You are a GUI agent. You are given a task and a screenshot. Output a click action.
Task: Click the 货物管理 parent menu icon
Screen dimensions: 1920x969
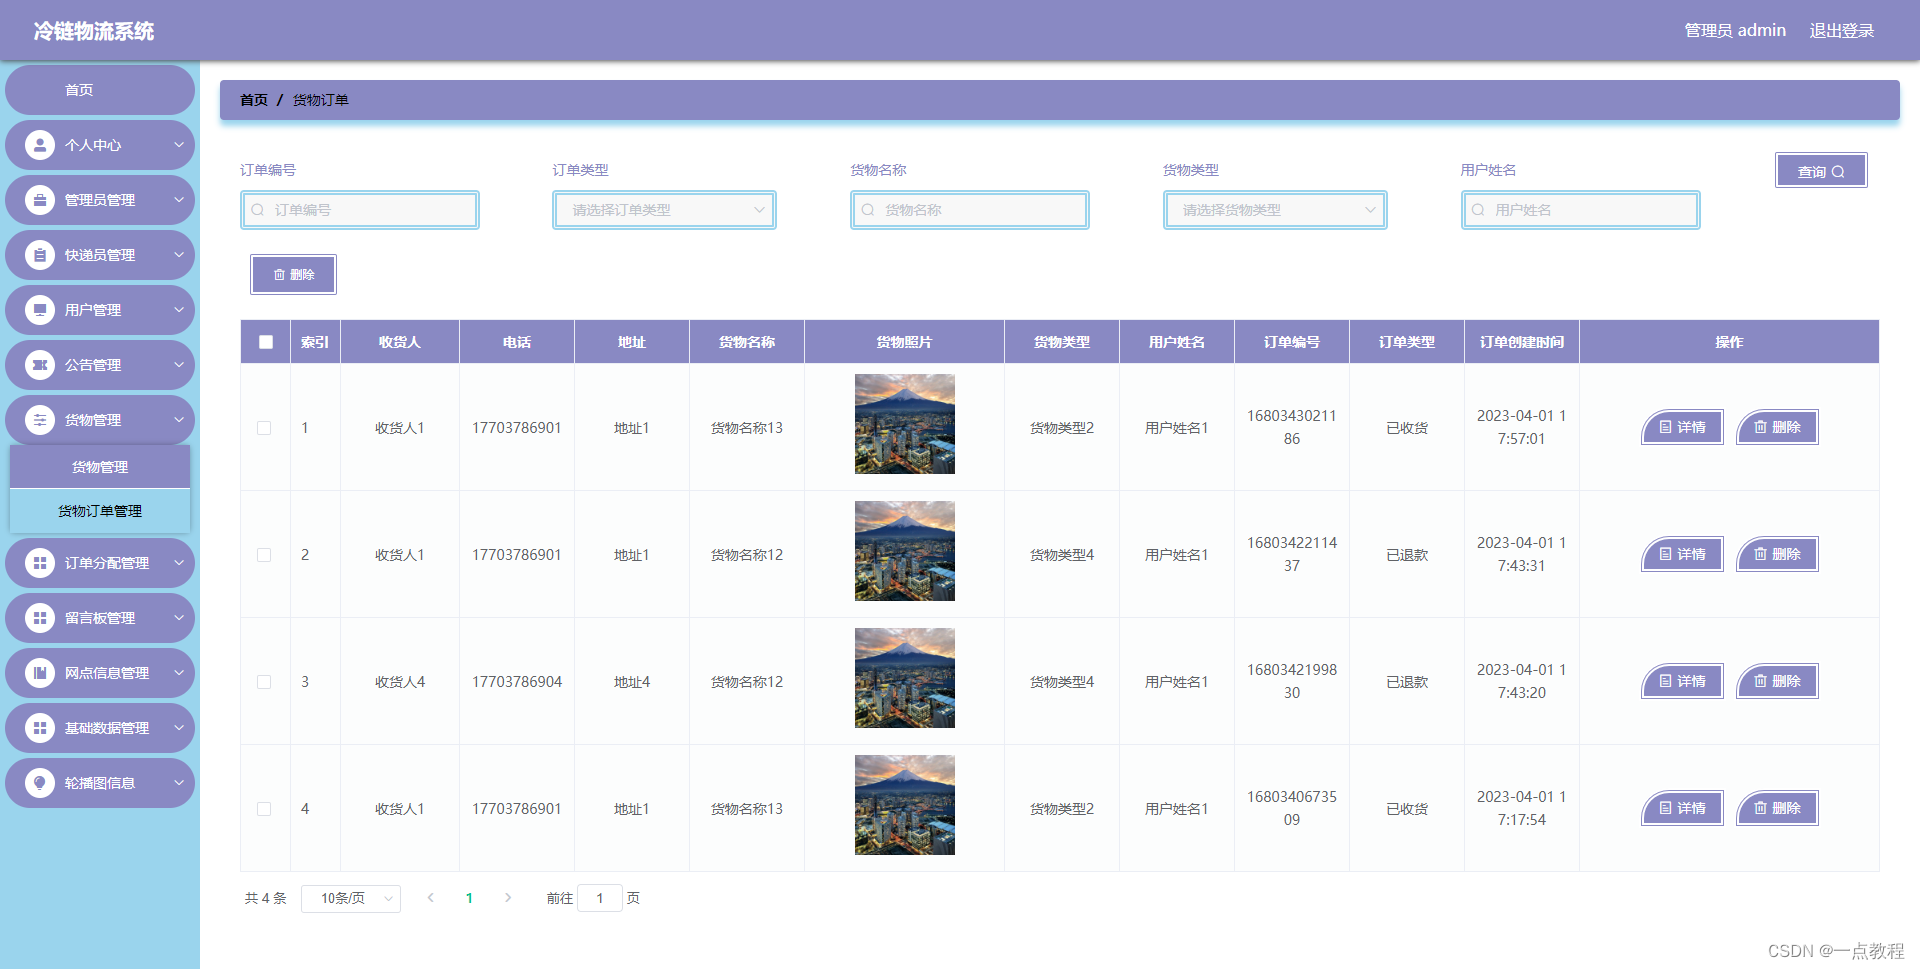tap(40, 420)
